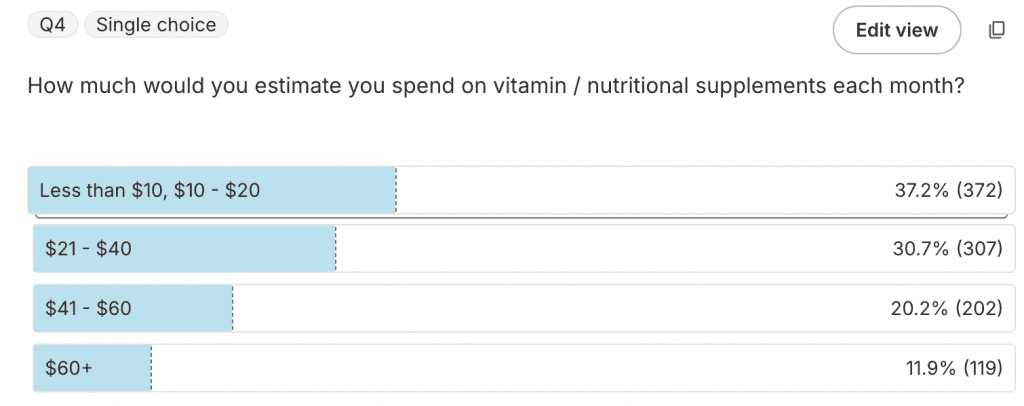Click the Single choice badge
The height and width of the screenshot is (406, 1024).
(156, 25)
